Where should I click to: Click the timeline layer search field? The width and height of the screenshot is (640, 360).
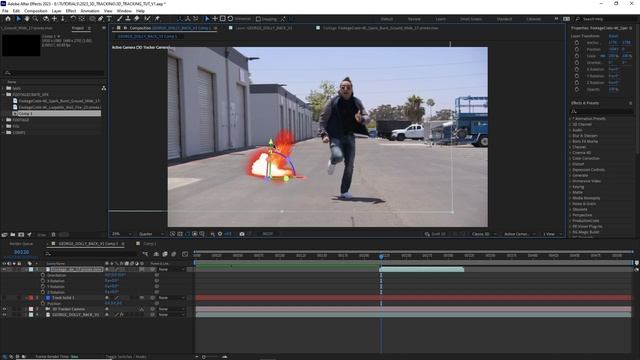90,254
